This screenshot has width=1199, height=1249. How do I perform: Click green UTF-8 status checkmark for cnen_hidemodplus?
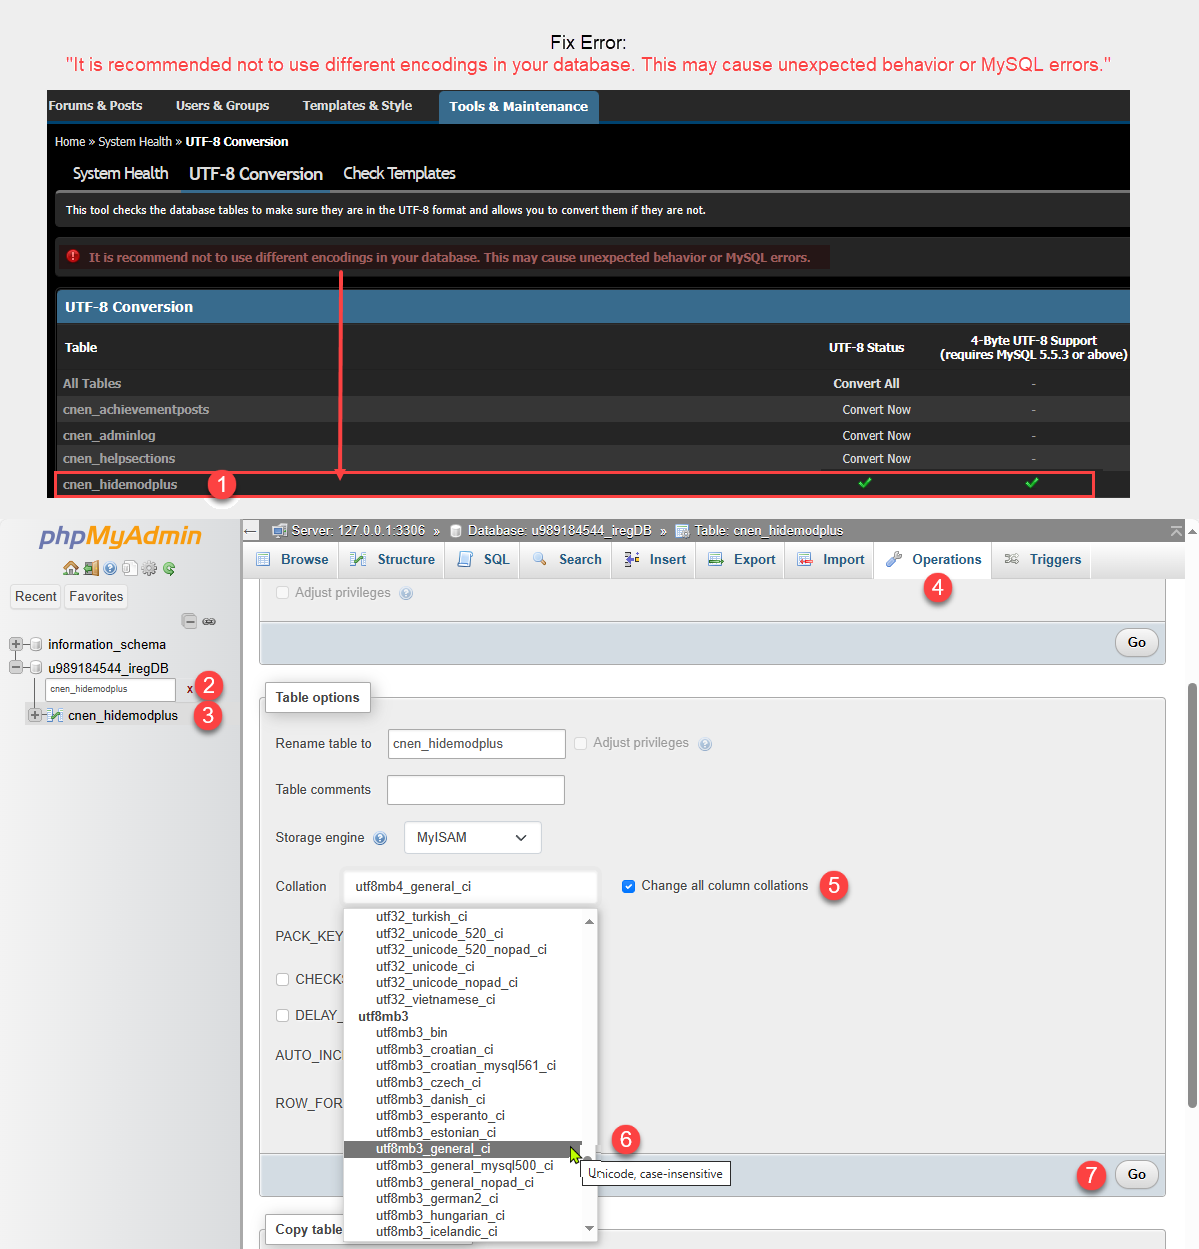[x=865, y=483]
